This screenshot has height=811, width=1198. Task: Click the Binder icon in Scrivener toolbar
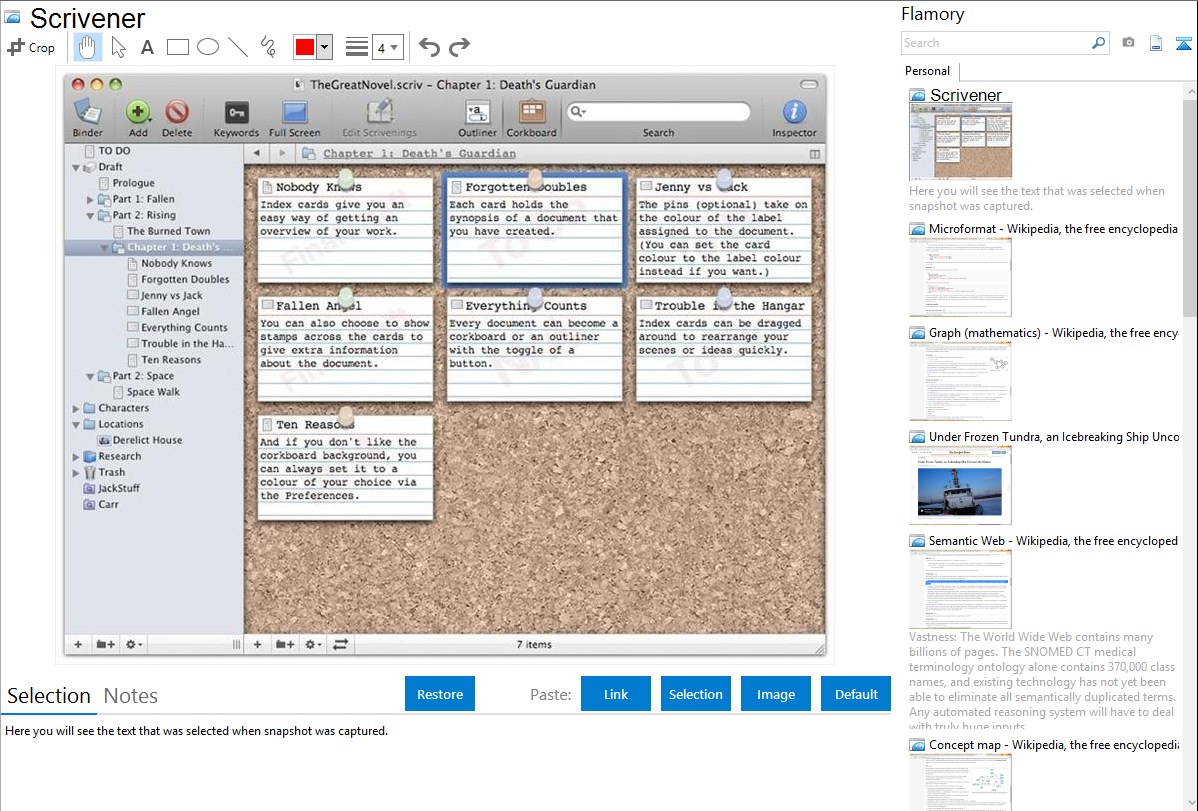pos(88,113)
